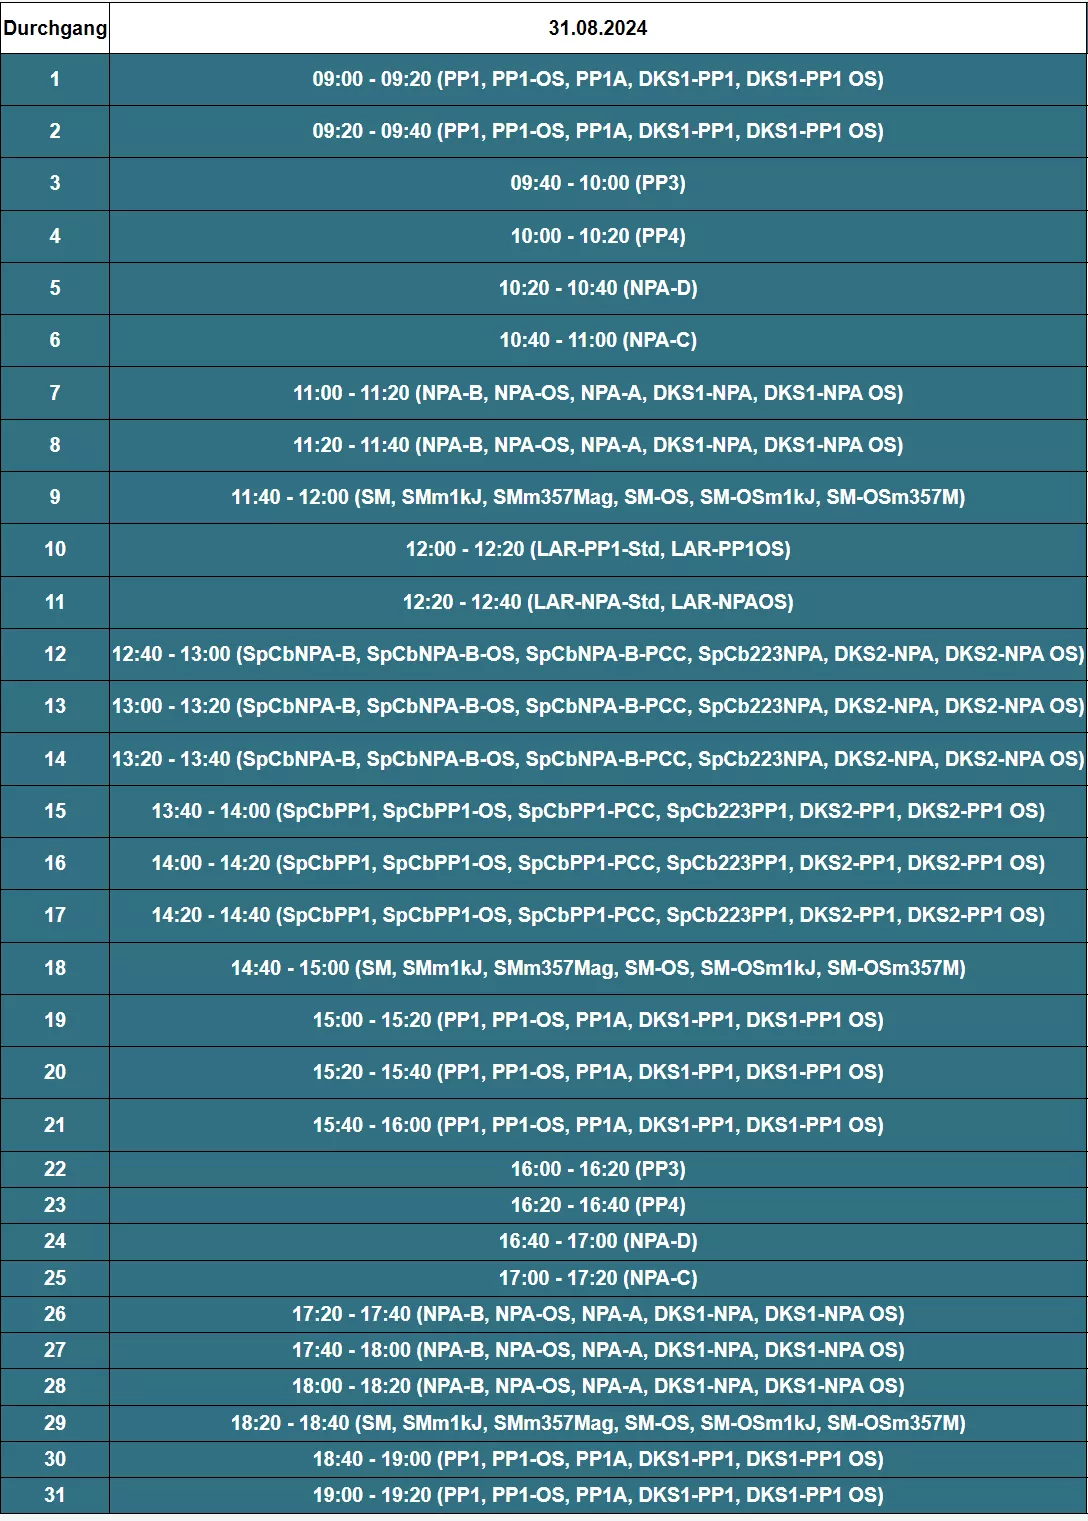Select the 31.08.2024 date header
Viewport: 1088px width, 1521px height.
coord(597,28)
